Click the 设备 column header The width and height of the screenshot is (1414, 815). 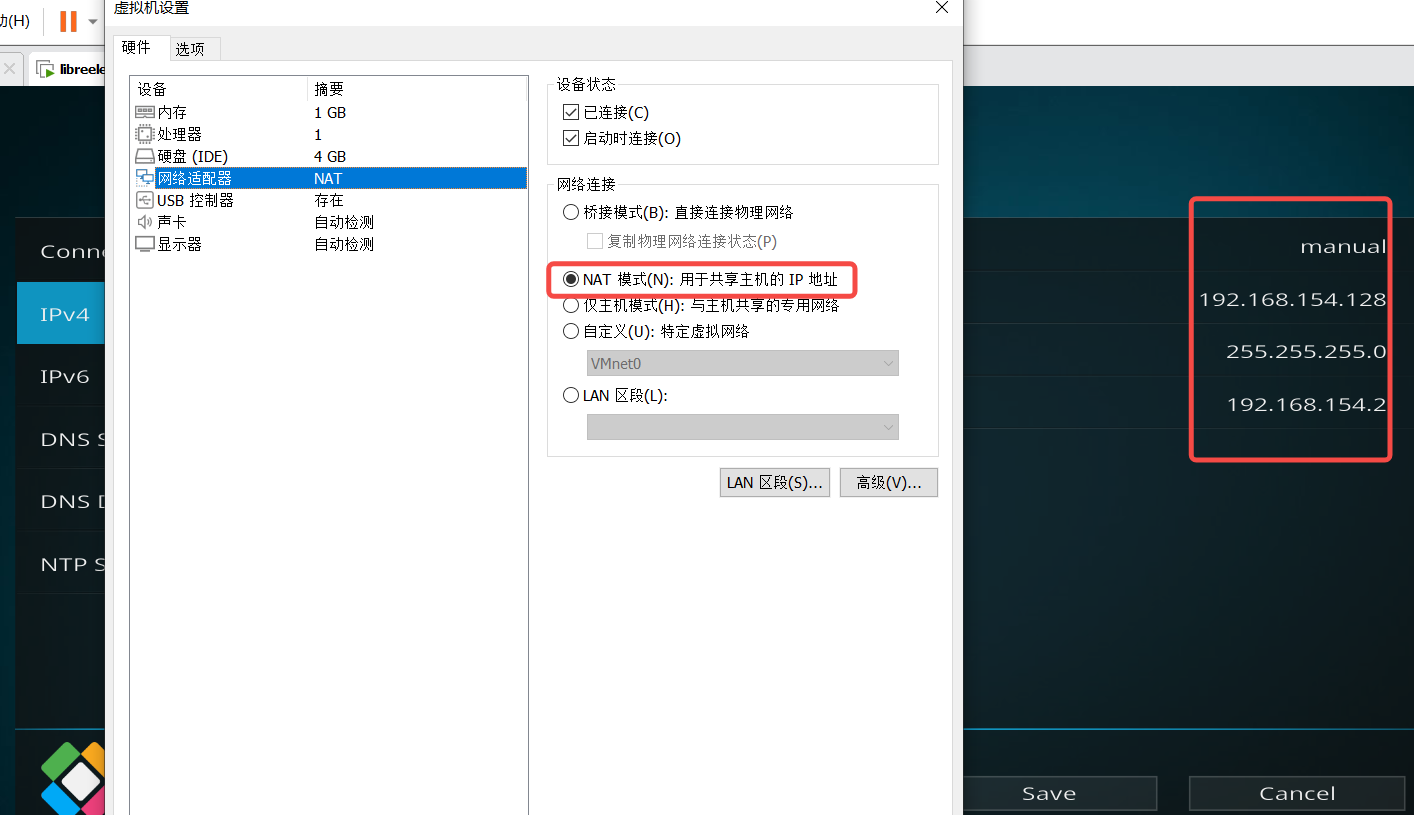pyautogui.click(x=219, y=89)
